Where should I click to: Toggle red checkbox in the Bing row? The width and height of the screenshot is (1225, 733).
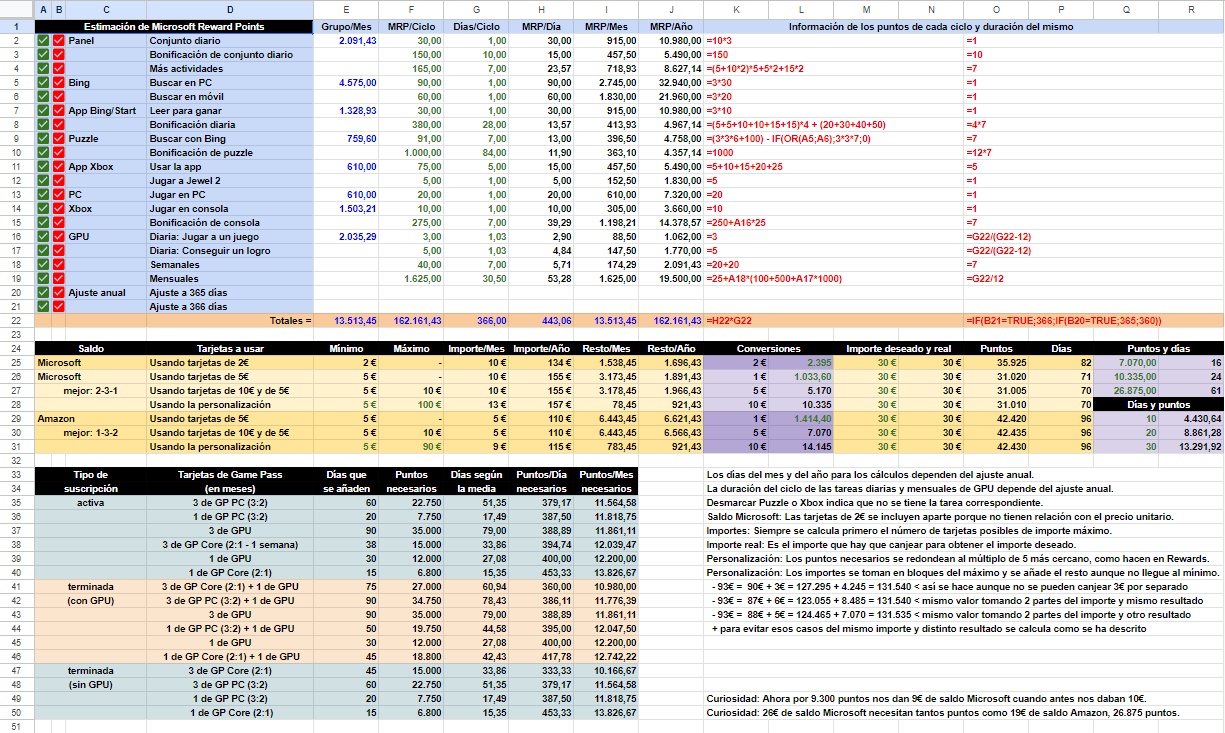(59, 82)
